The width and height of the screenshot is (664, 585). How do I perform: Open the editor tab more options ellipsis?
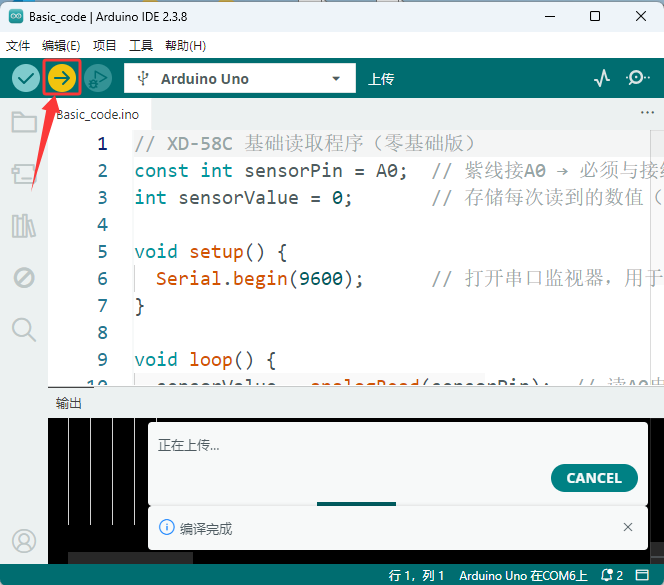(x=647, y=113)
